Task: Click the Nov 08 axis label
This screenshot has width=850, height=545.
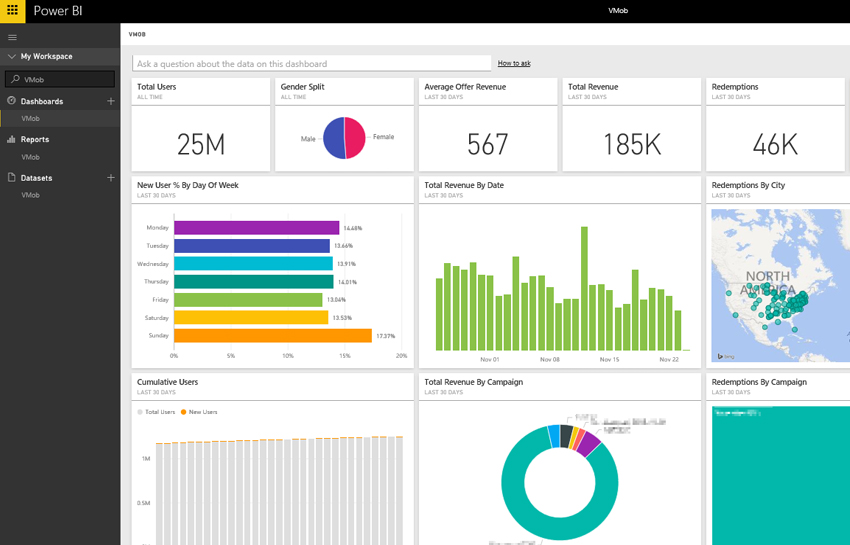Action: (549, 360)
